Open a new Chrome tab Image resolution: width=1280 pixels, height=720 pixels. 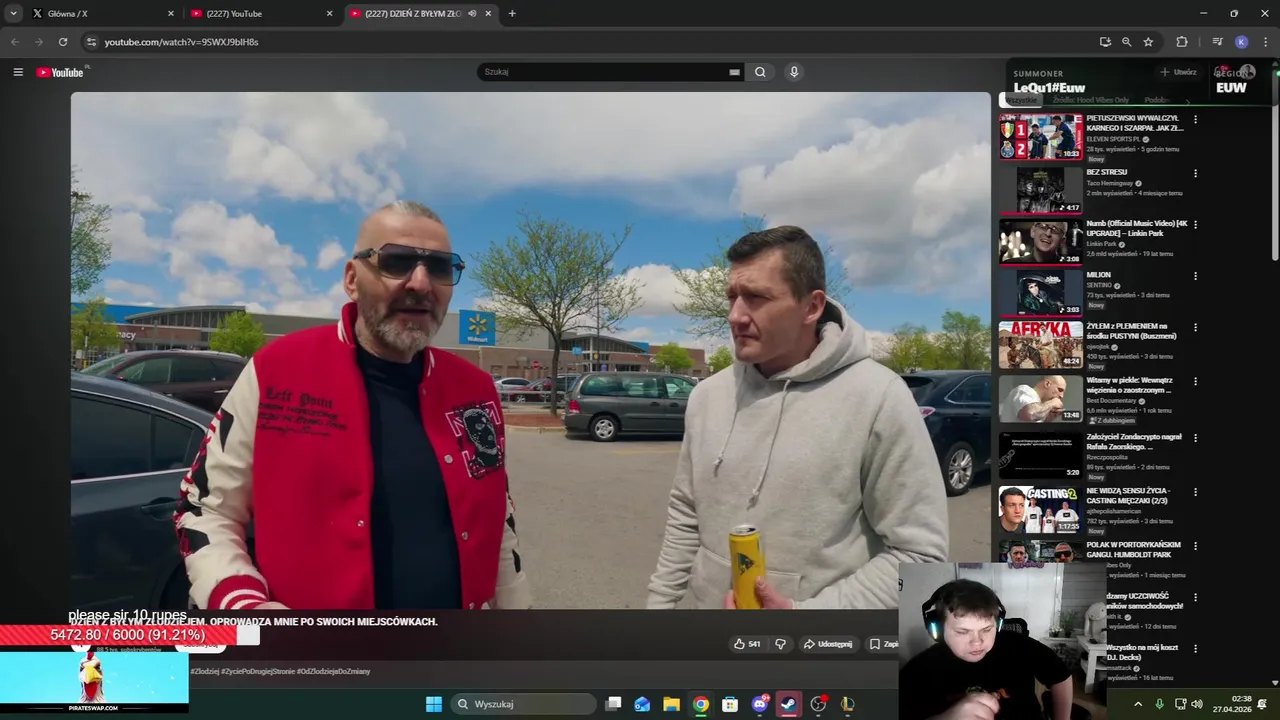tap(512, 13)
